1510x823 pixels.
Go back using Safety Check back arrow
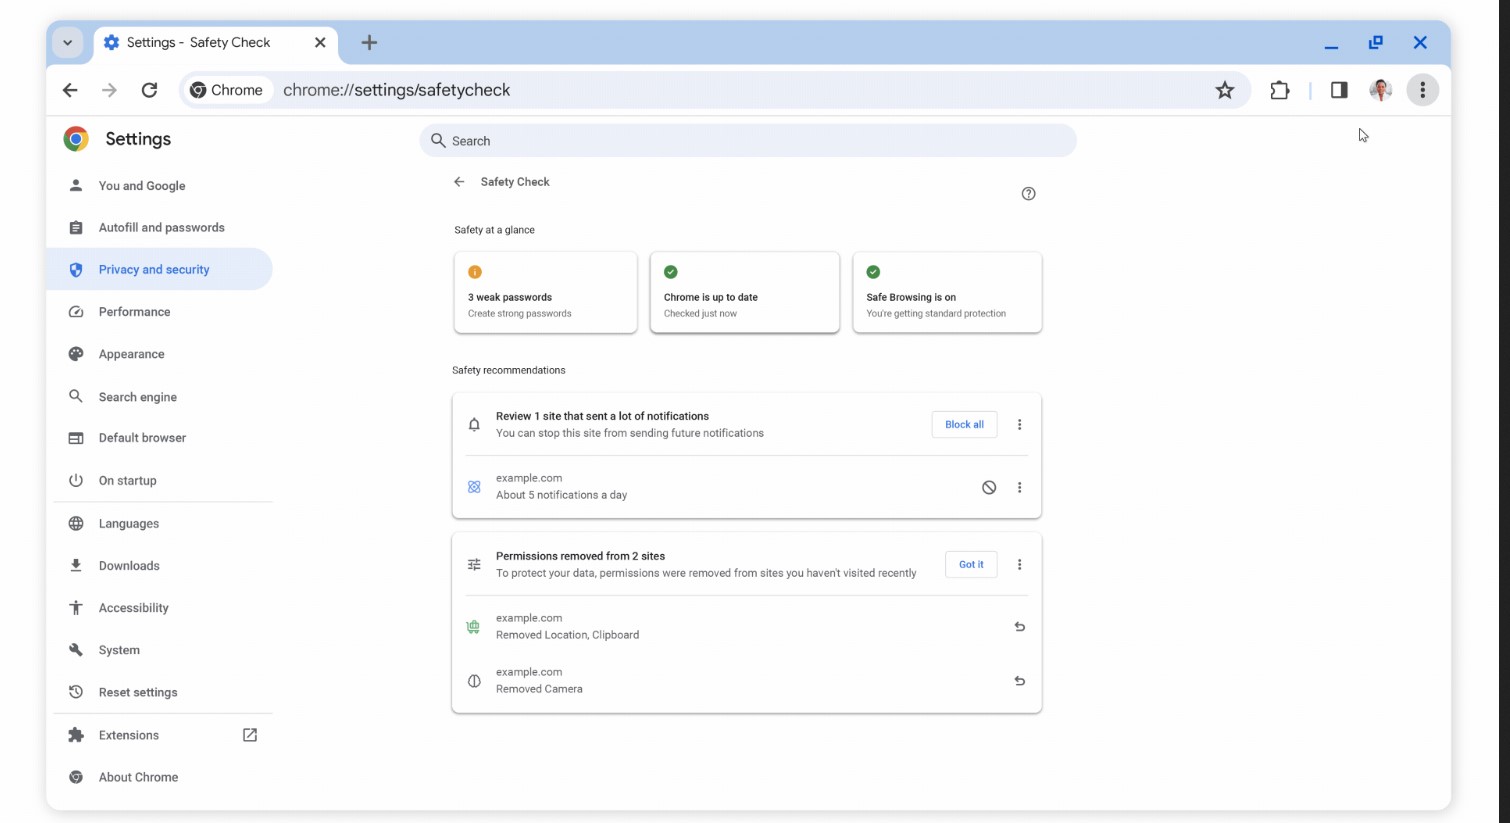(459, 182)
